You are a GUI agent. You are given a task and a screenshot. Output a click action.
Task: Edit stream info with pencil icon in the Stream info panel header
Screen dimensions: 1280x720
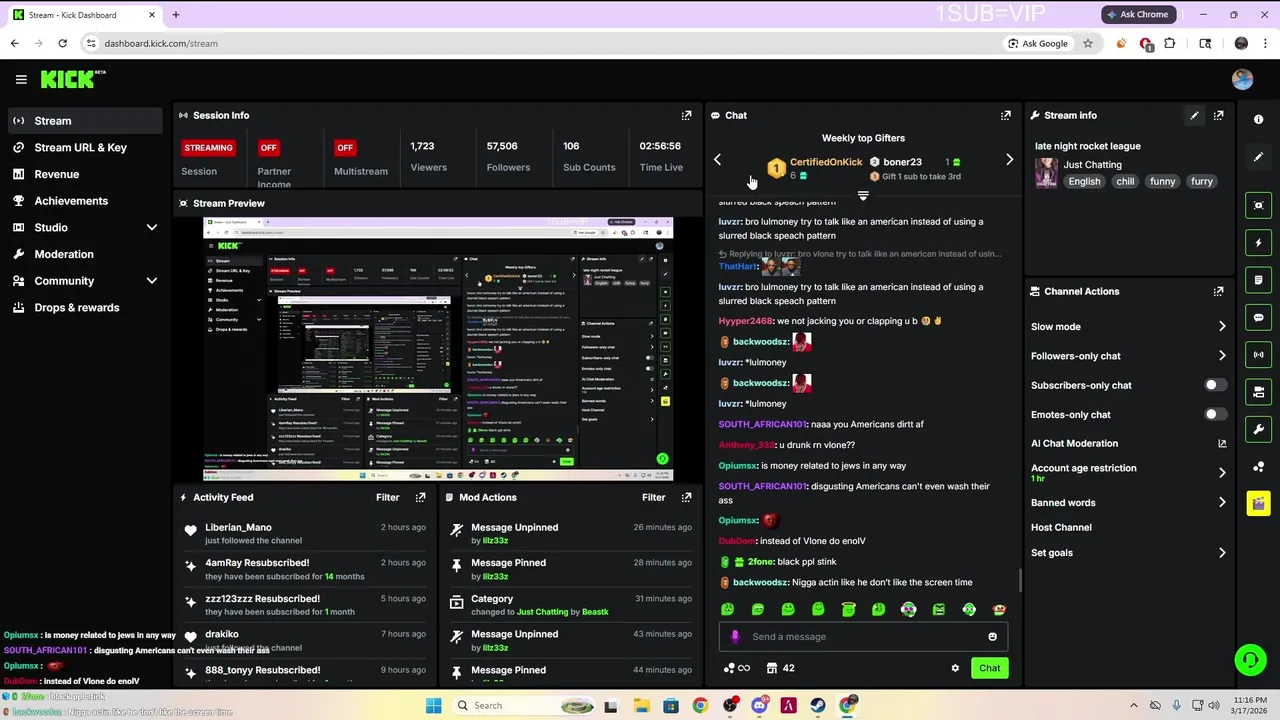pos(1194,116)
